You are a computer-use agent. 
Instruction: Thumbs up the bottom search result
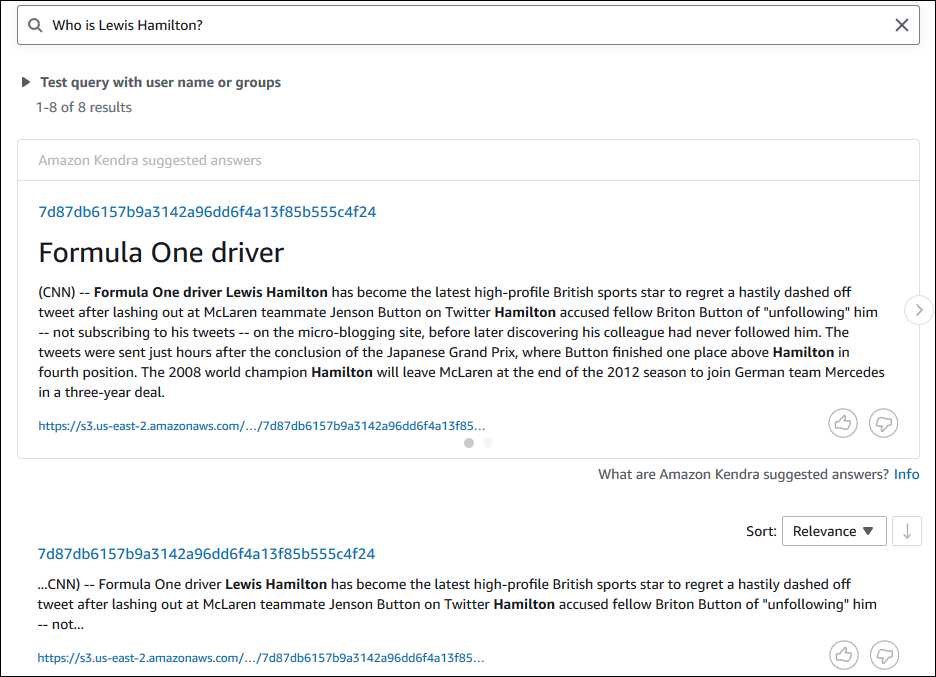843,655
